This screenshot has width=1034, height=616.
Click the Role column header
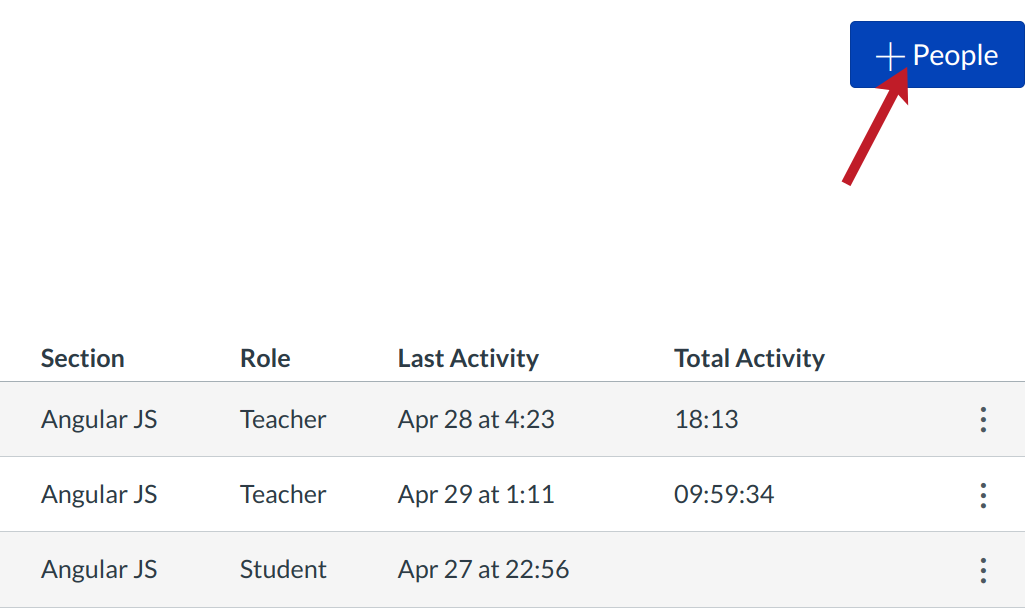(x=265, y=358)
